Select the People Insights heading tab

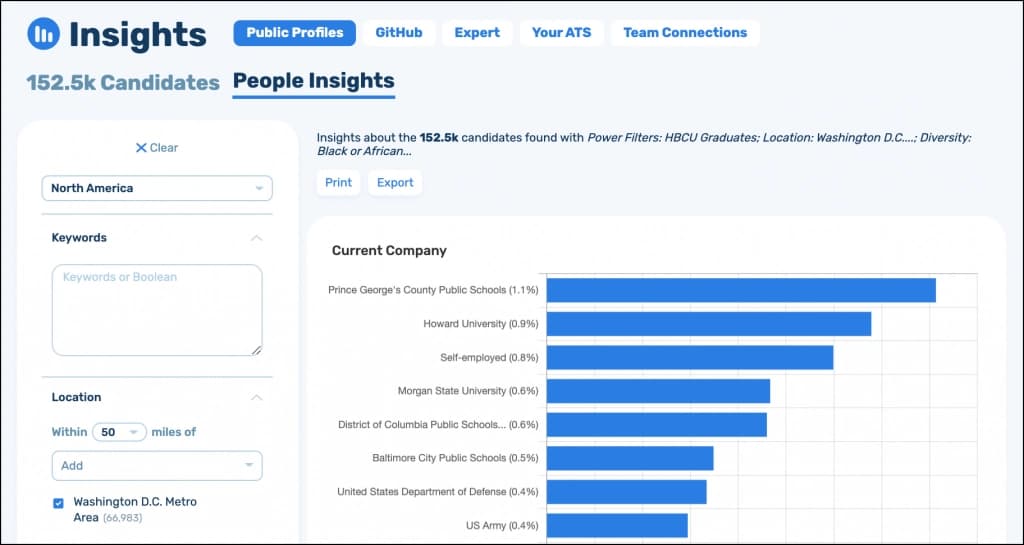tap(313, 81)
